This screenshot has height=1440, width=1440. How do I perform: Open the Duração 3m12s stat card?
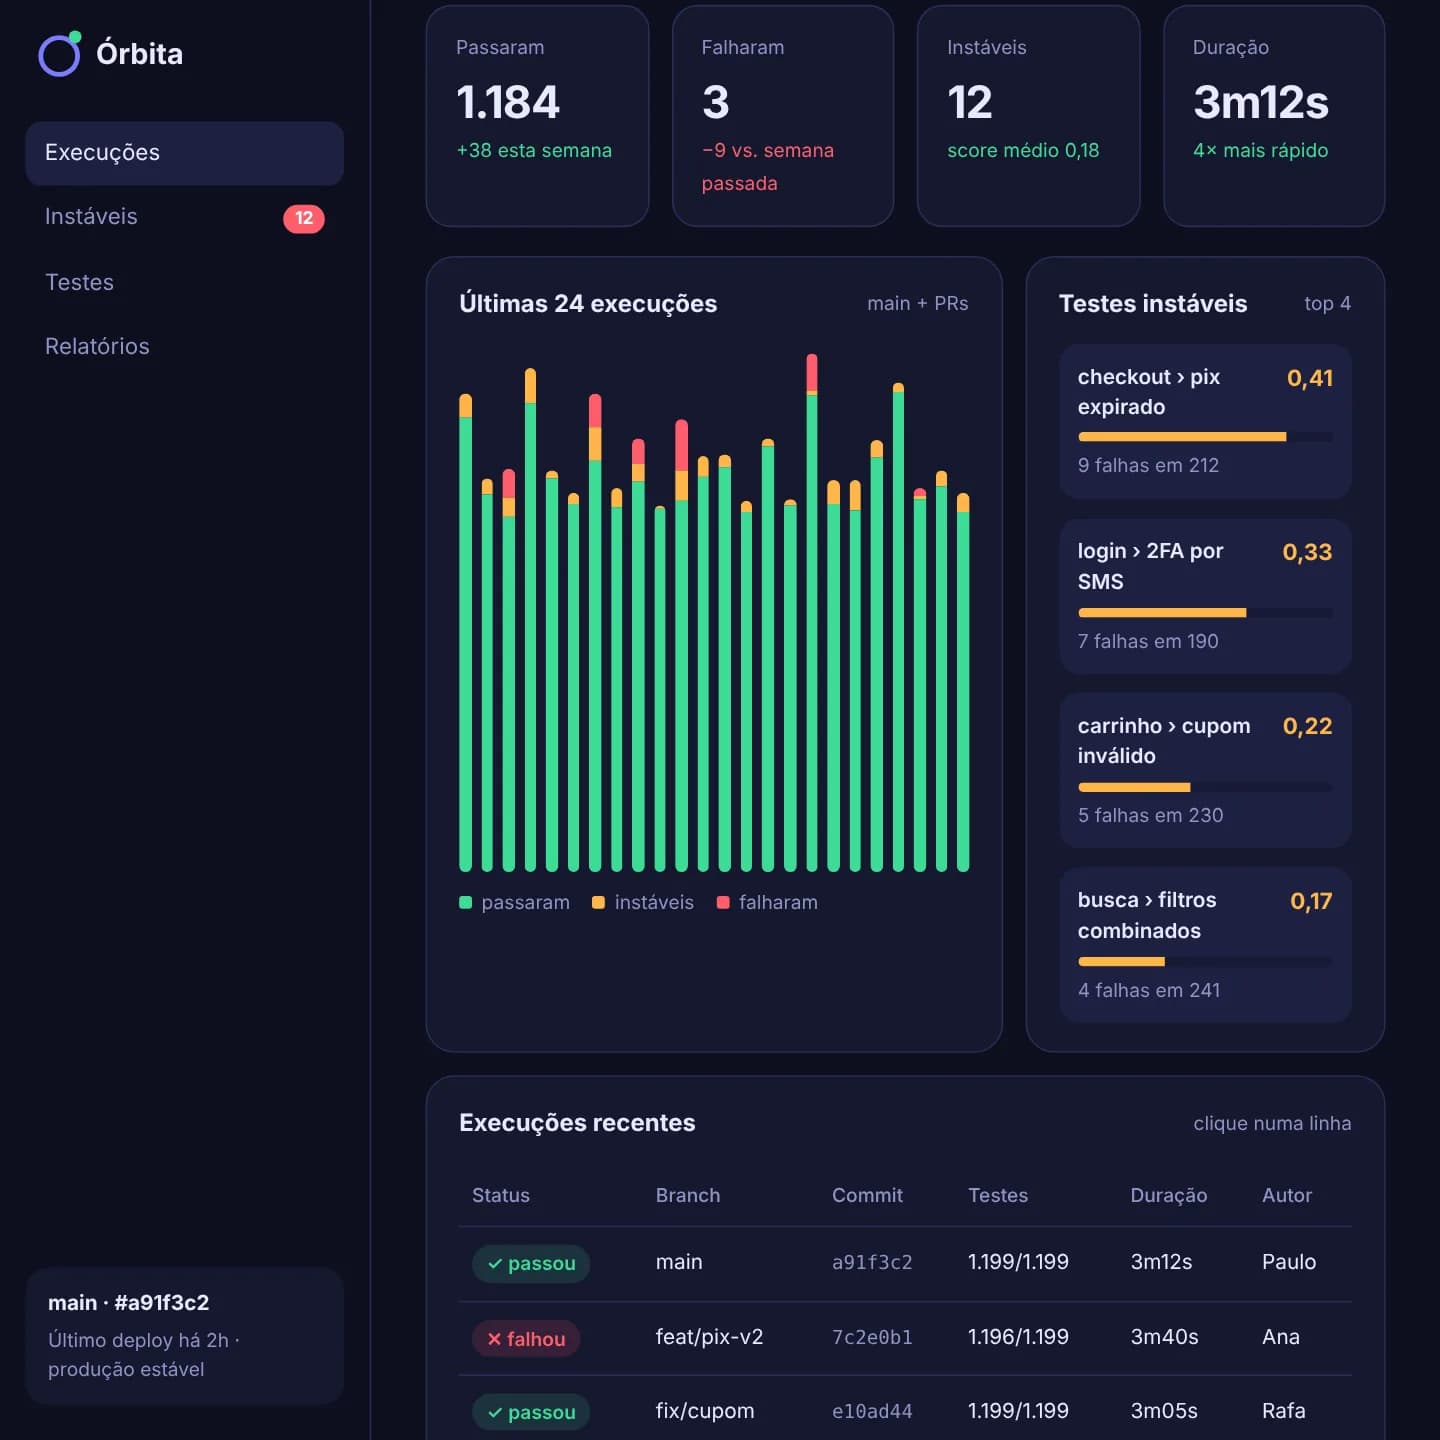(1274, 116)
